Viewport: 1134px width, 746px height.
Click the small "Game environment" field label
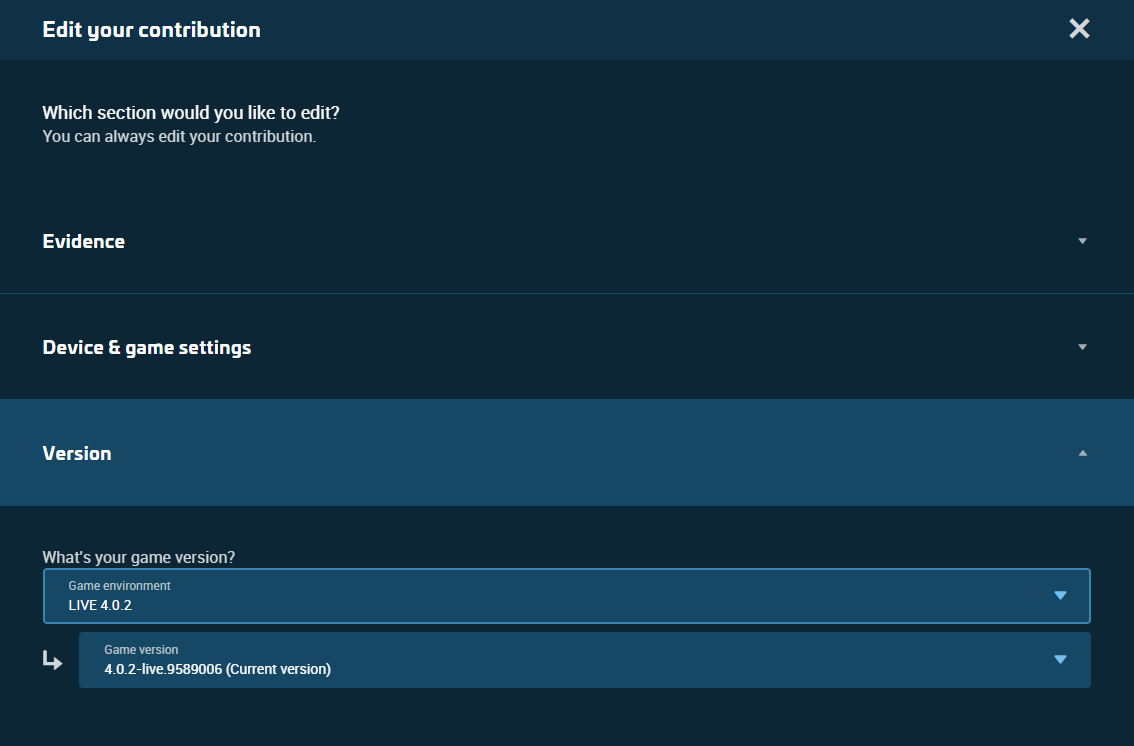click(x=119, y=586)
